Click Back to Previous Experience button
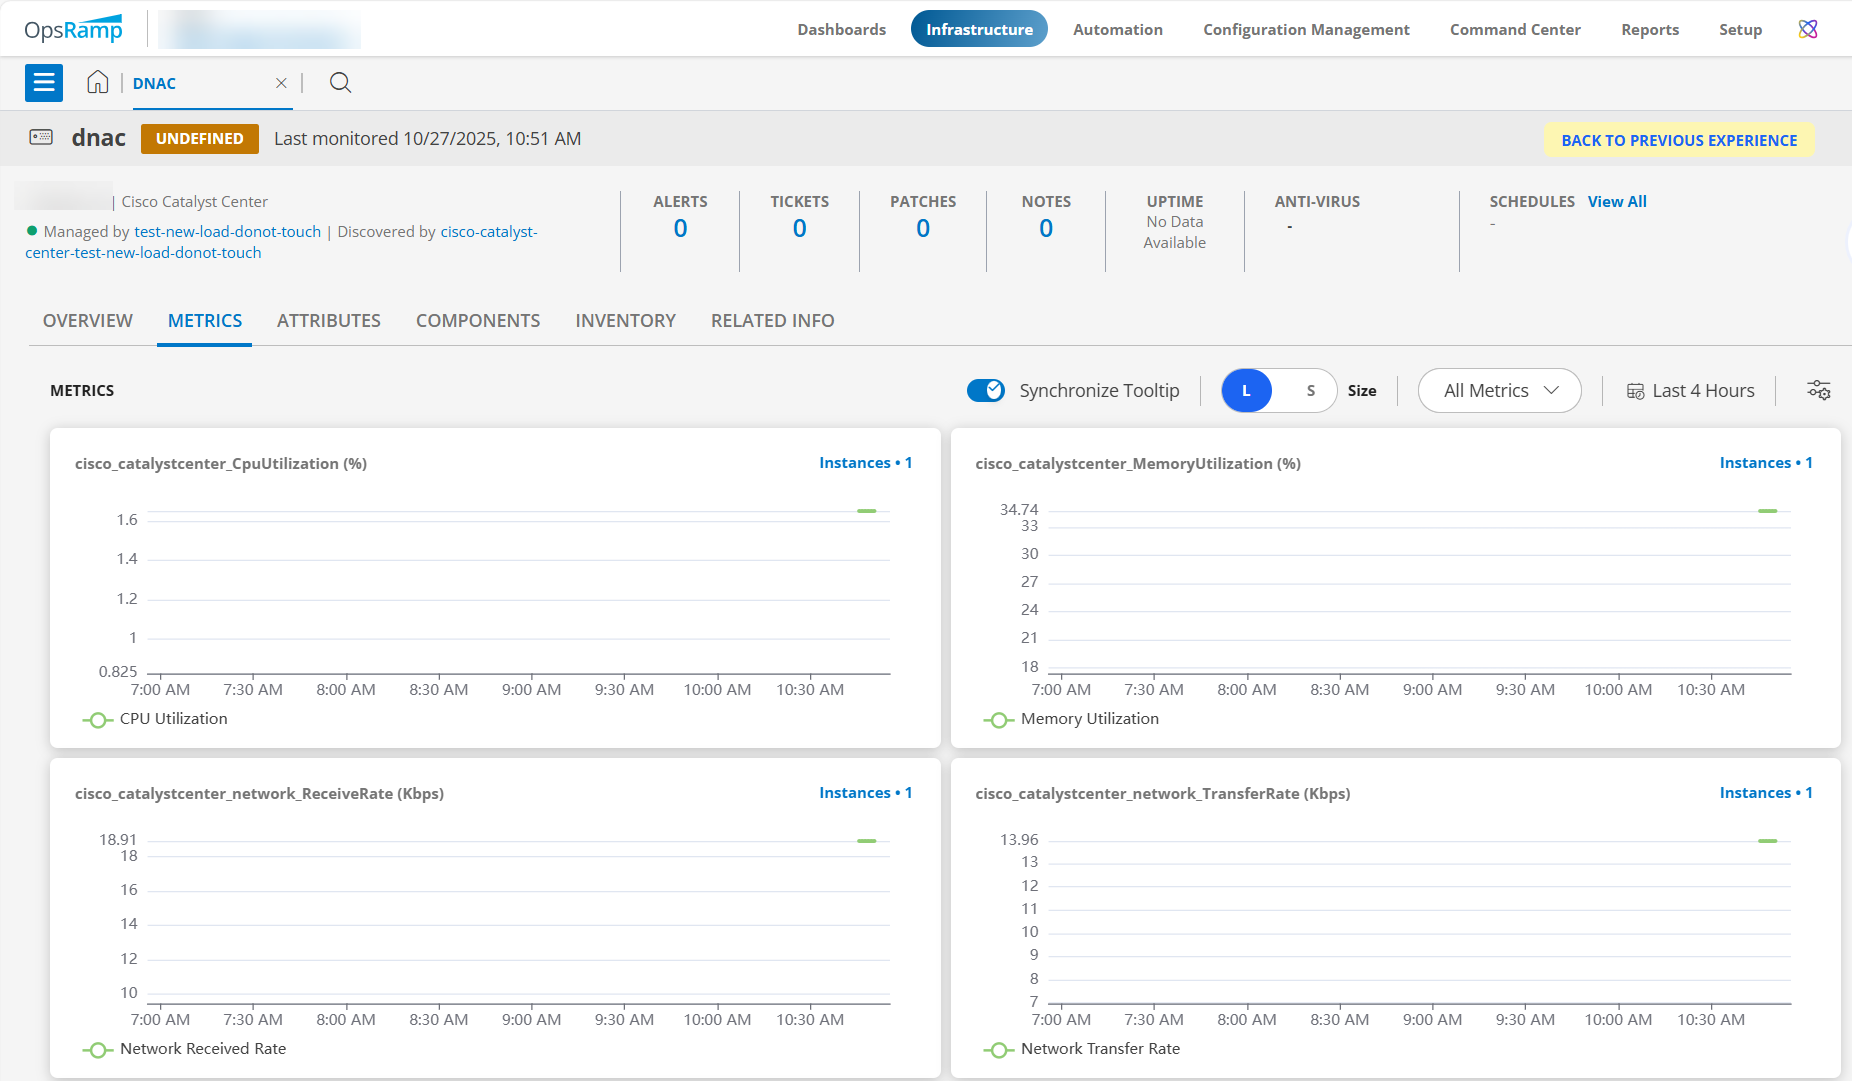Image resolution: width=1852 pixels, height=1081 pixels. click(x=1678, y=140)
